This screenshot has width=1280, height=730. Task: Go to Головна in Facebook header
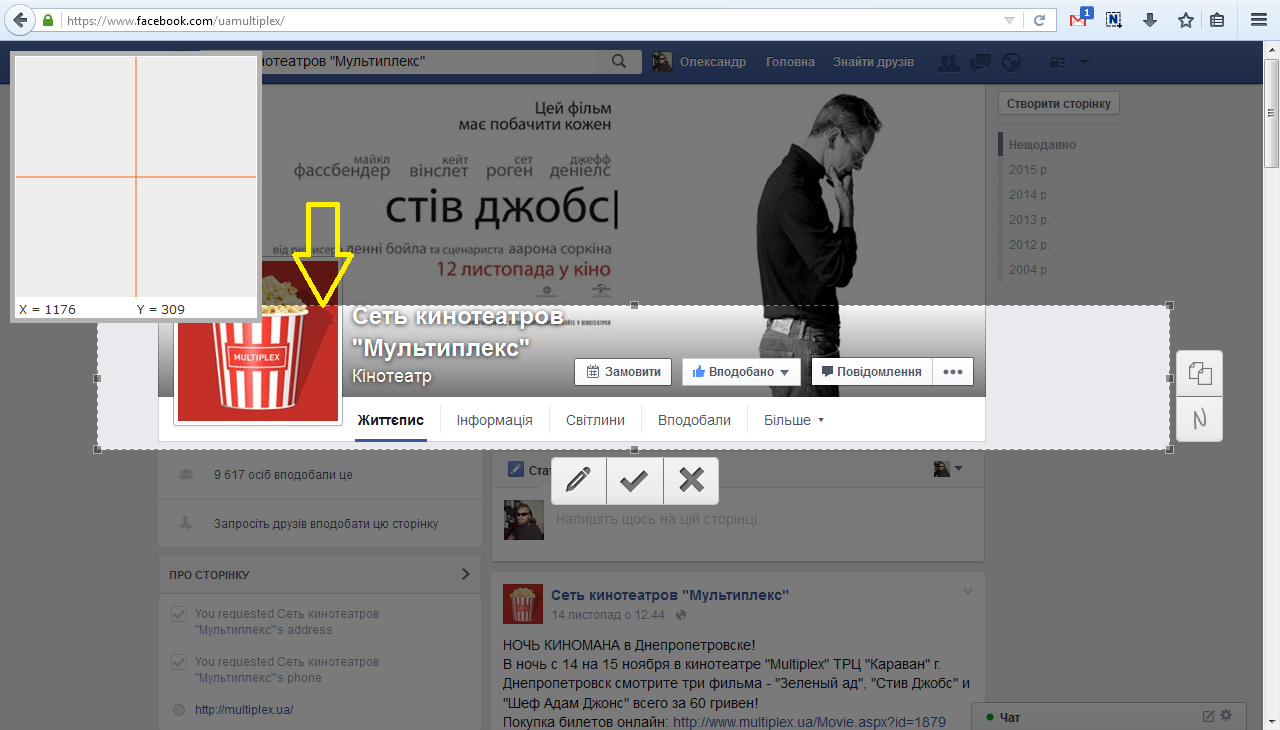pos(790,62)
